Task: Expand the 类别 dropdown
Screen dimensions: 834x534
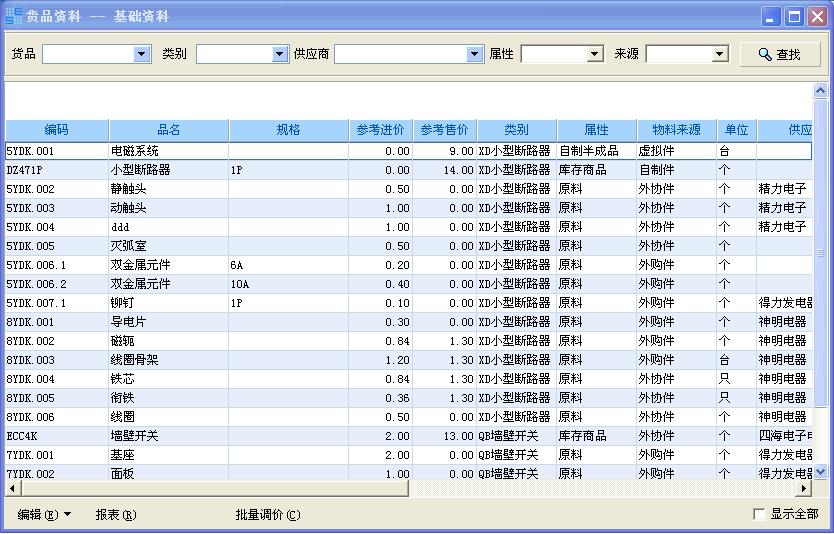Action: 279,54
